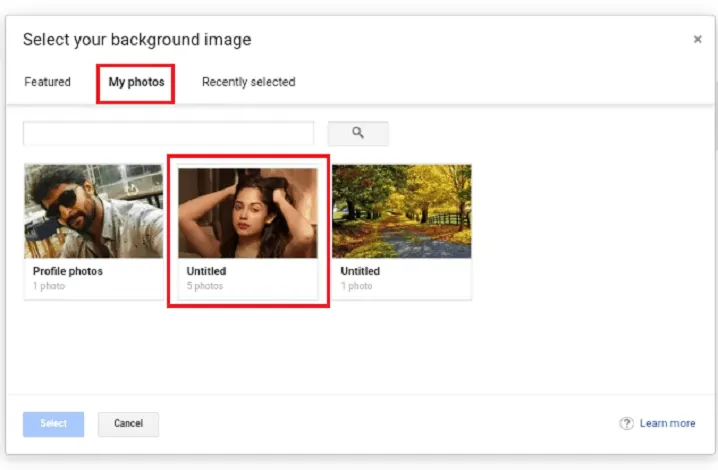The height and width of the screenshot is (470, 718).
Task: Open the Recently selected tab
Action: [x=249, y=82]
